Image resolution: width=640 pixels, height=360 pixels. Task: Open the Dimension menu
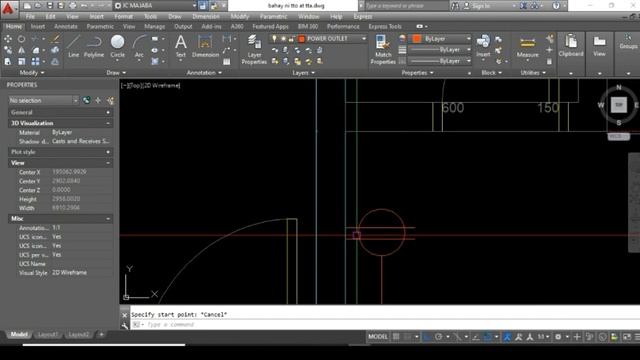click(206, 16)
